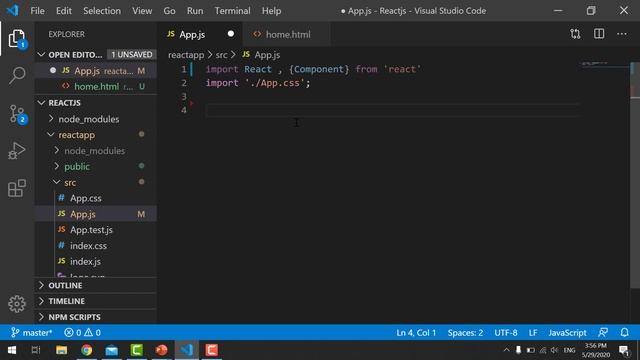Open the Search view in activity bar
Image resolution: width=640 pixels, height=360 pixels.
[x=17, y=76]
